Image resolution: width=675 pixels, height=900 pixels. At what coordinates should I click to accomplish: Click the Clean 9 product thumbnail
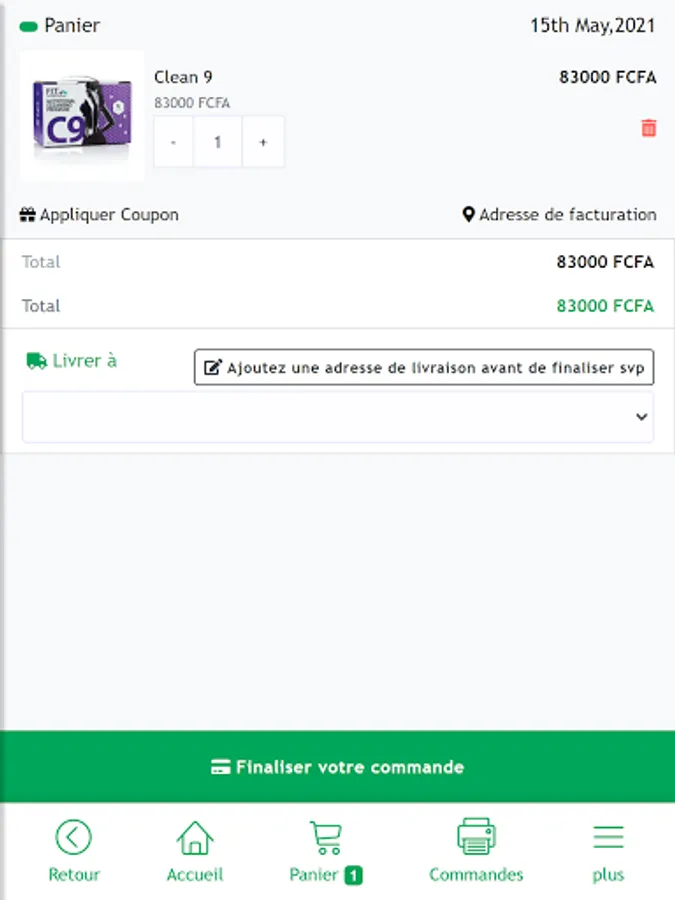coord(82,116)
